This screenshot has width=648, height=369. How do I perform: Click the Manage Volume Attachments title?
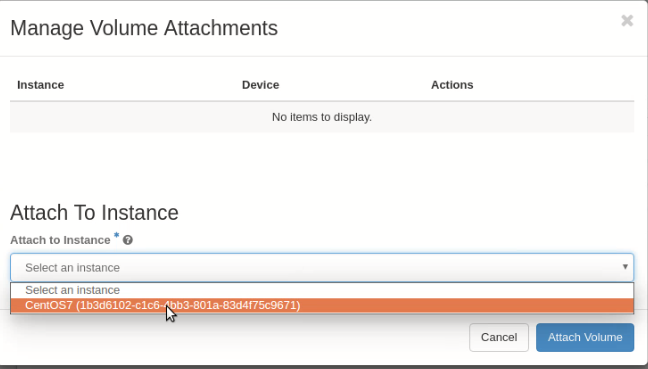pos(144,28)
